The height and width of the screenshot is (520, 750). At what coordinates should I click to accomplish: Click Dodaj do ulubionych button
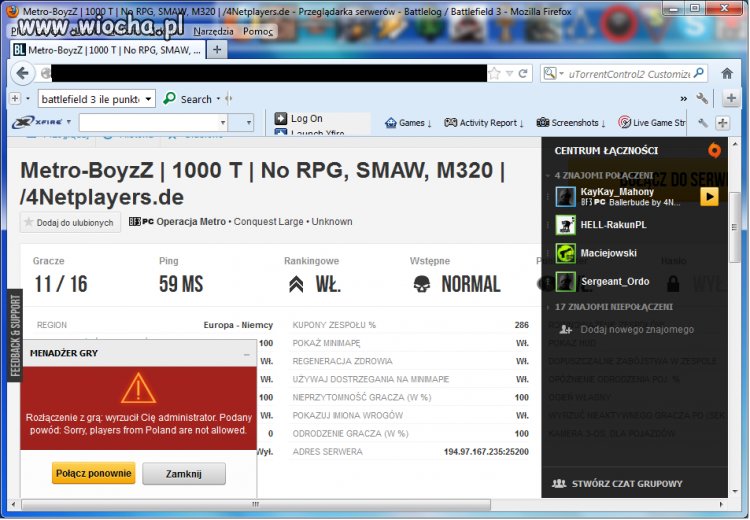pos(70,222)
